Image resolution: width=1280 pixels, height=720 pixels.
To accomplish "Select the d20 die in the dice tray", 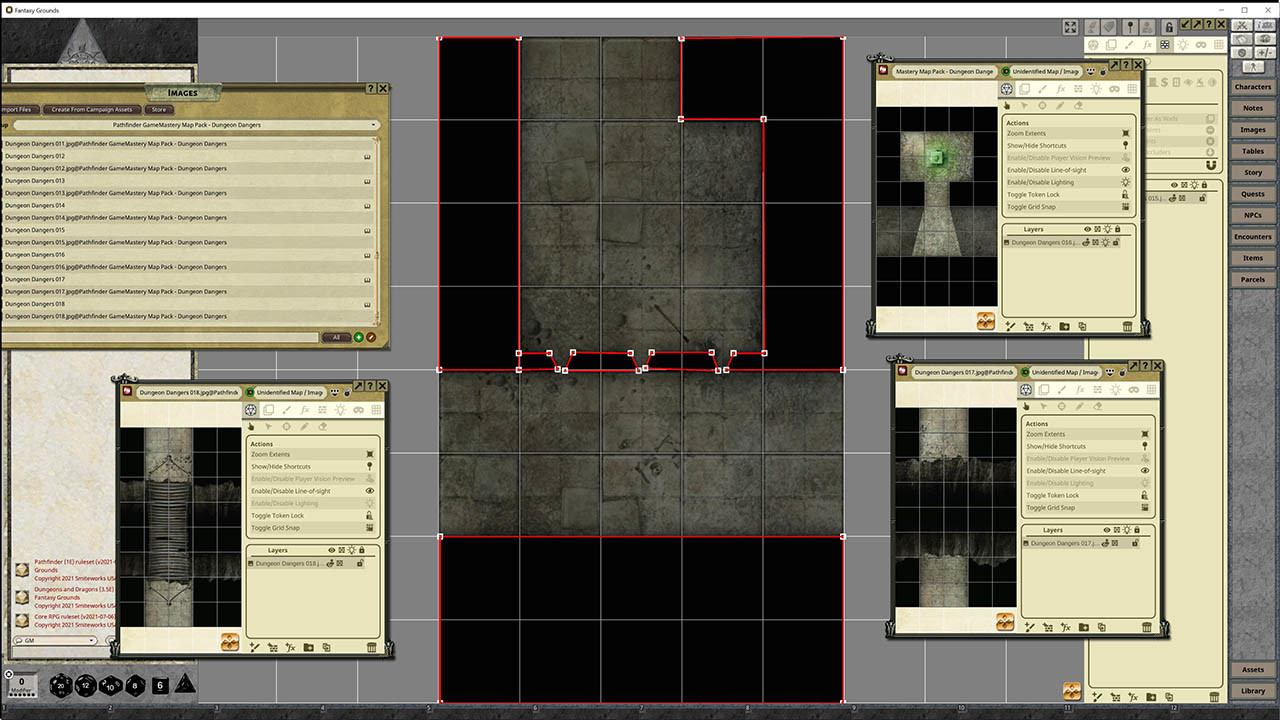I will pos(60,686).
